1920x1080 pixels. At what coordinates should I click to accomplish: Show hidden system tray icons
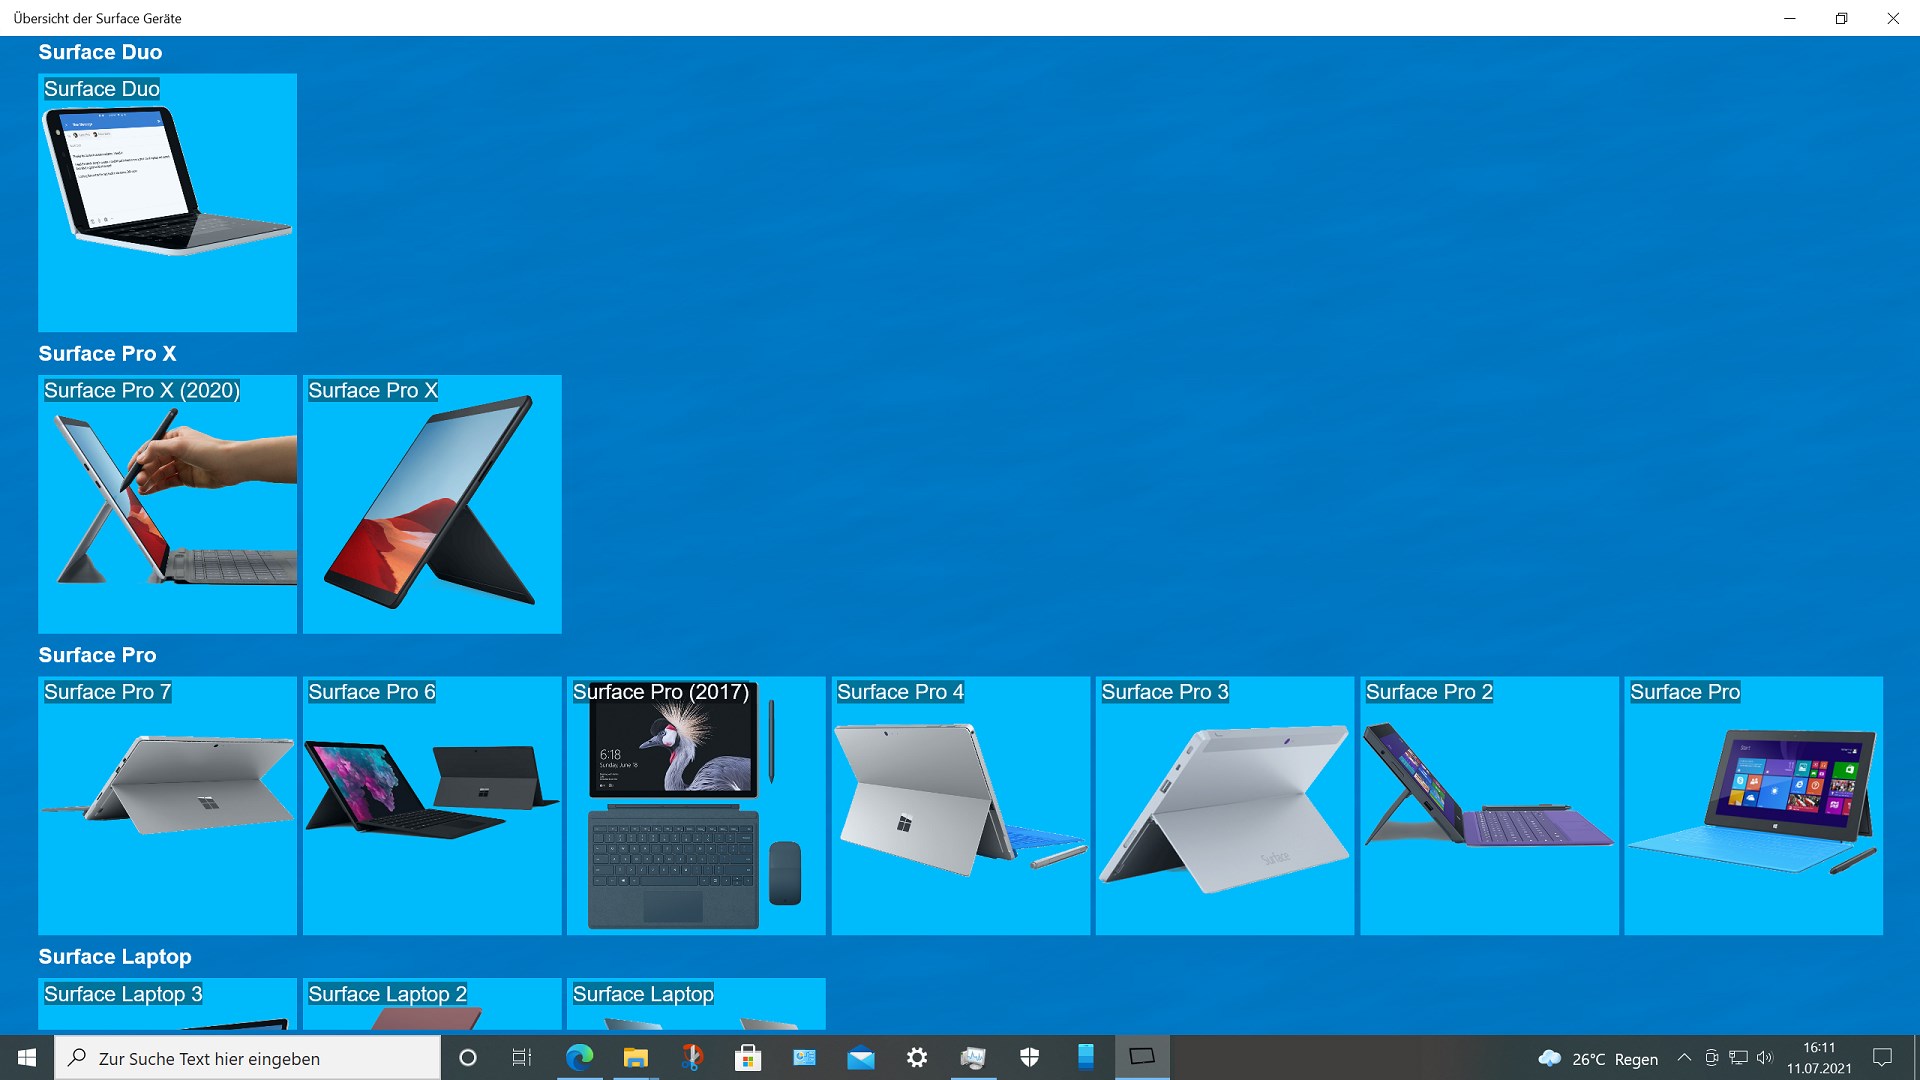point(1684,1058)
